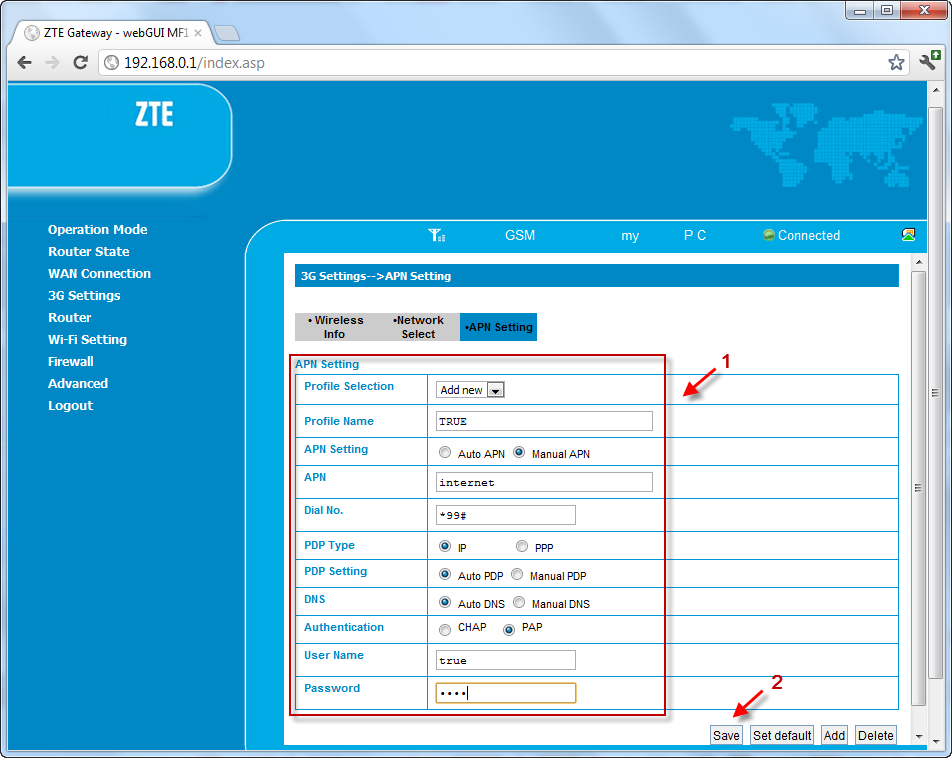This screenshot has width=952, height=758.
Task: Click the ZTE logo
Action: coord(154,114)
